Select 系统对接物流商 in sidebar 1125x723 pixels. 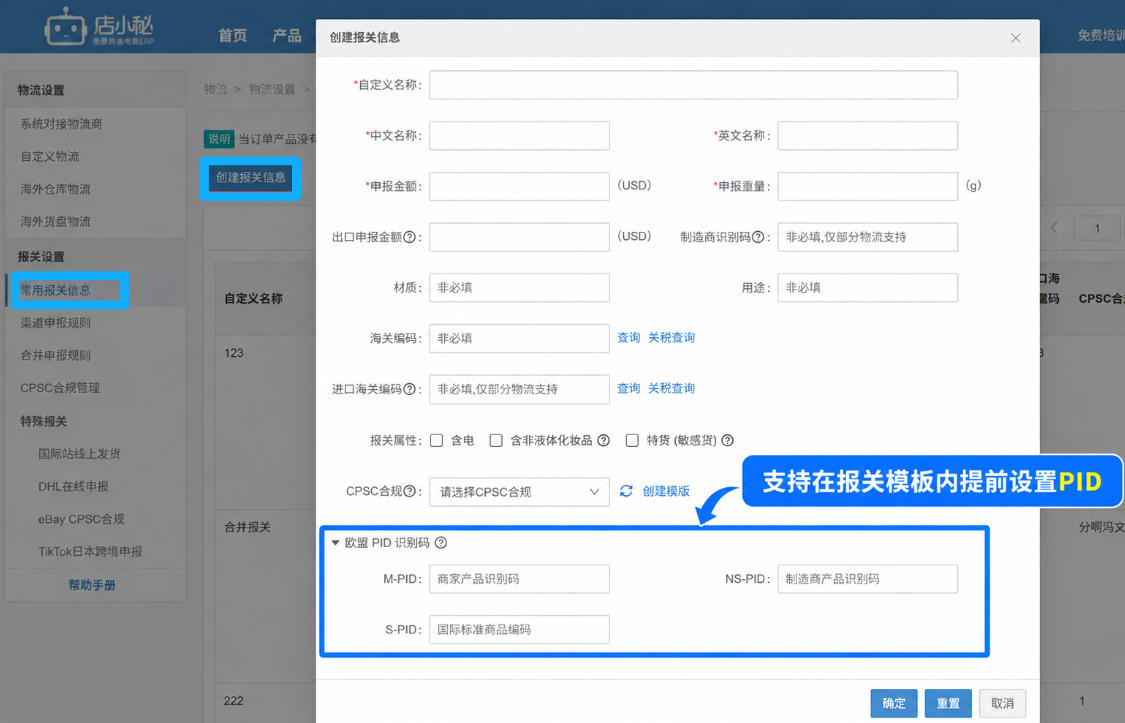pyautogui.click(x=61, y=124)
